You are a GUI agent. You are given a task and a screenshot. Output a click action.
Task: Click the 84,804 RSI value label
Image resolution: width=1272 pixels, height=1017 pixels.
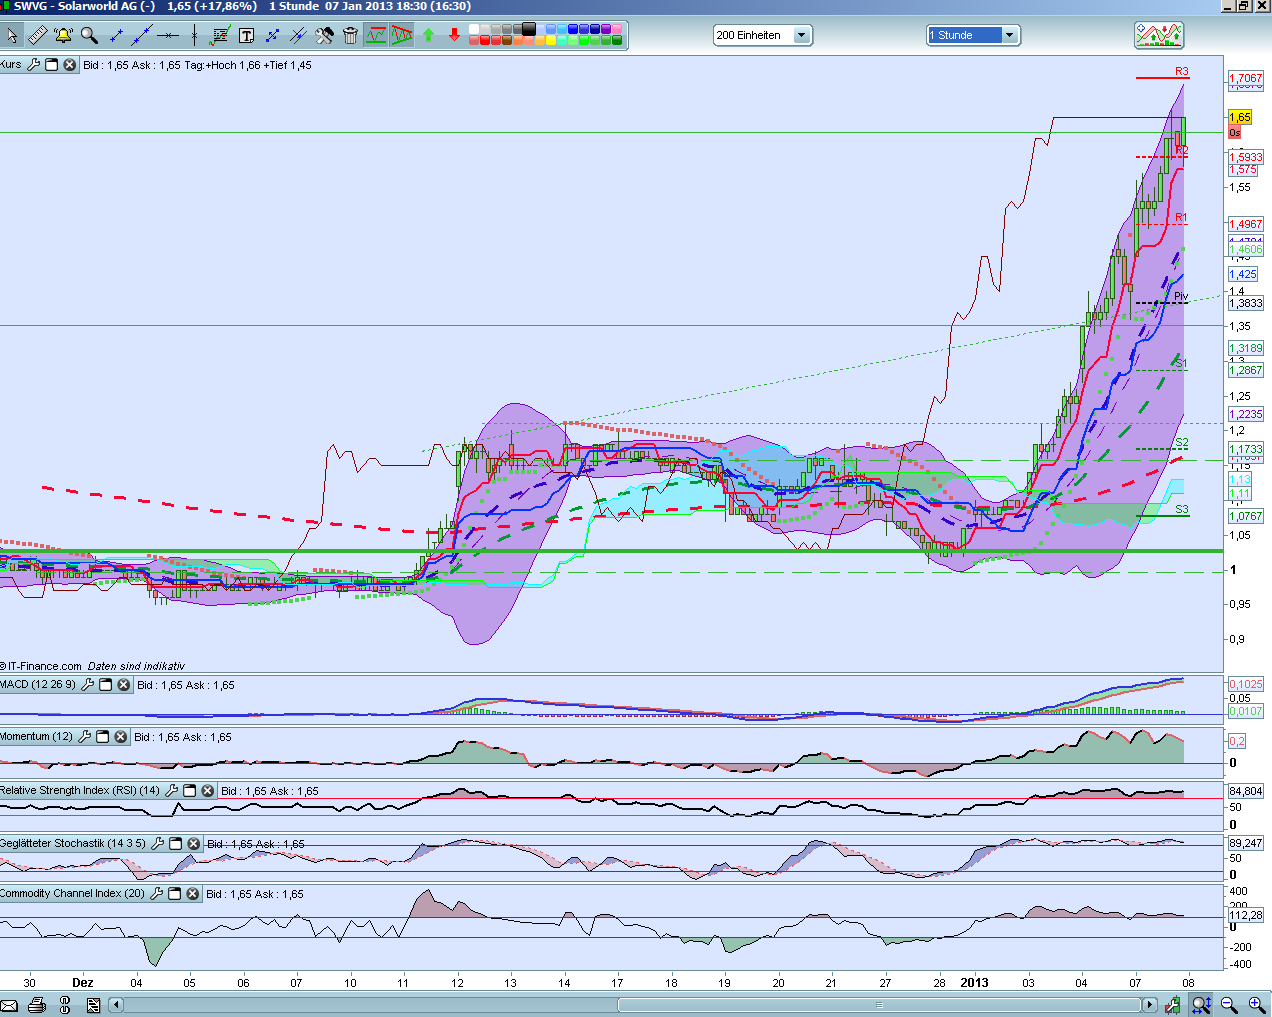tap(1246, 791)
